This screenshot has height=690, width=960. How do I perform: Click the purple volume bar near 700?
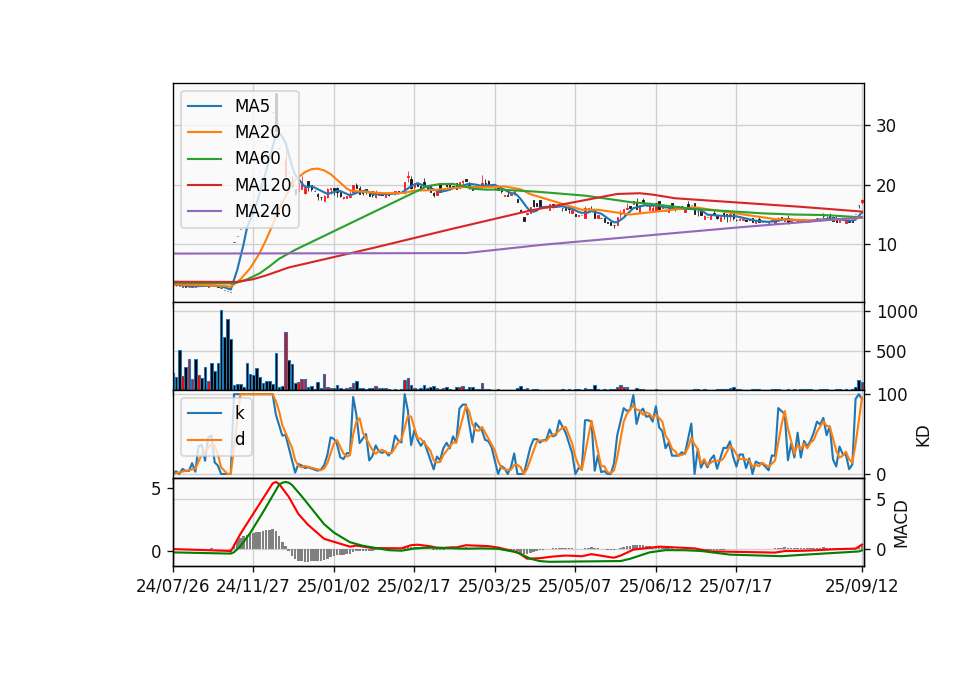coord(286,361)
